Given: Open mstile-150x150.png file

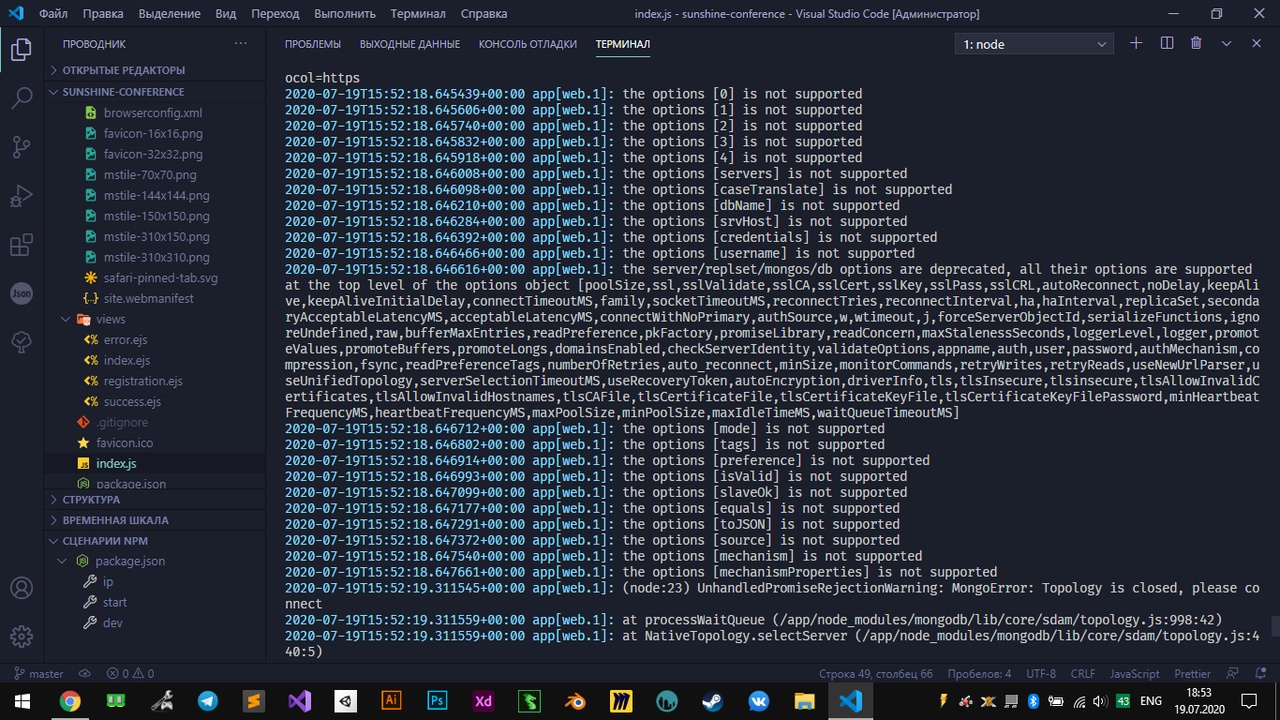Looking at the screenshot, I should click(156, 216).
